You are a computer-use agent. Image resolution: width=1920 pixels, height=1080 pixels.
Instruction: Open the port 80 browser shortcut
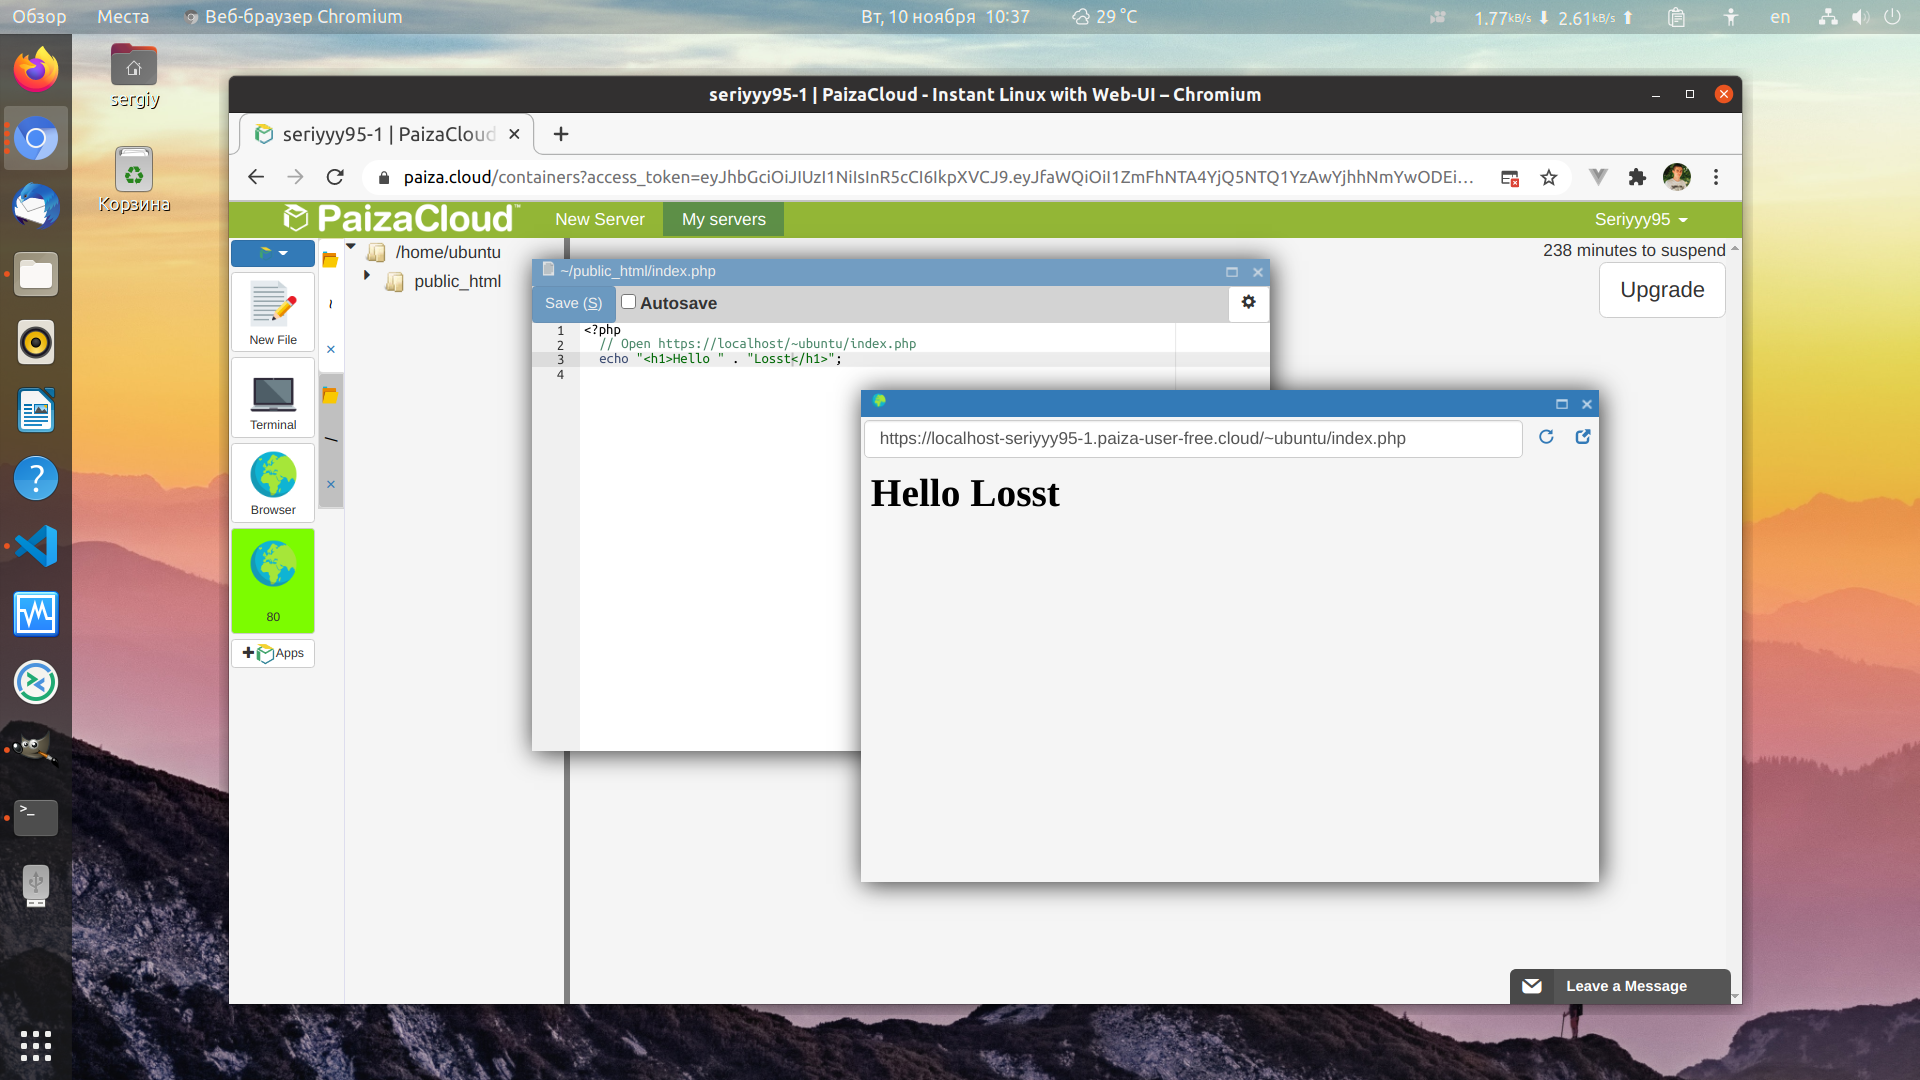click(273, 581)
